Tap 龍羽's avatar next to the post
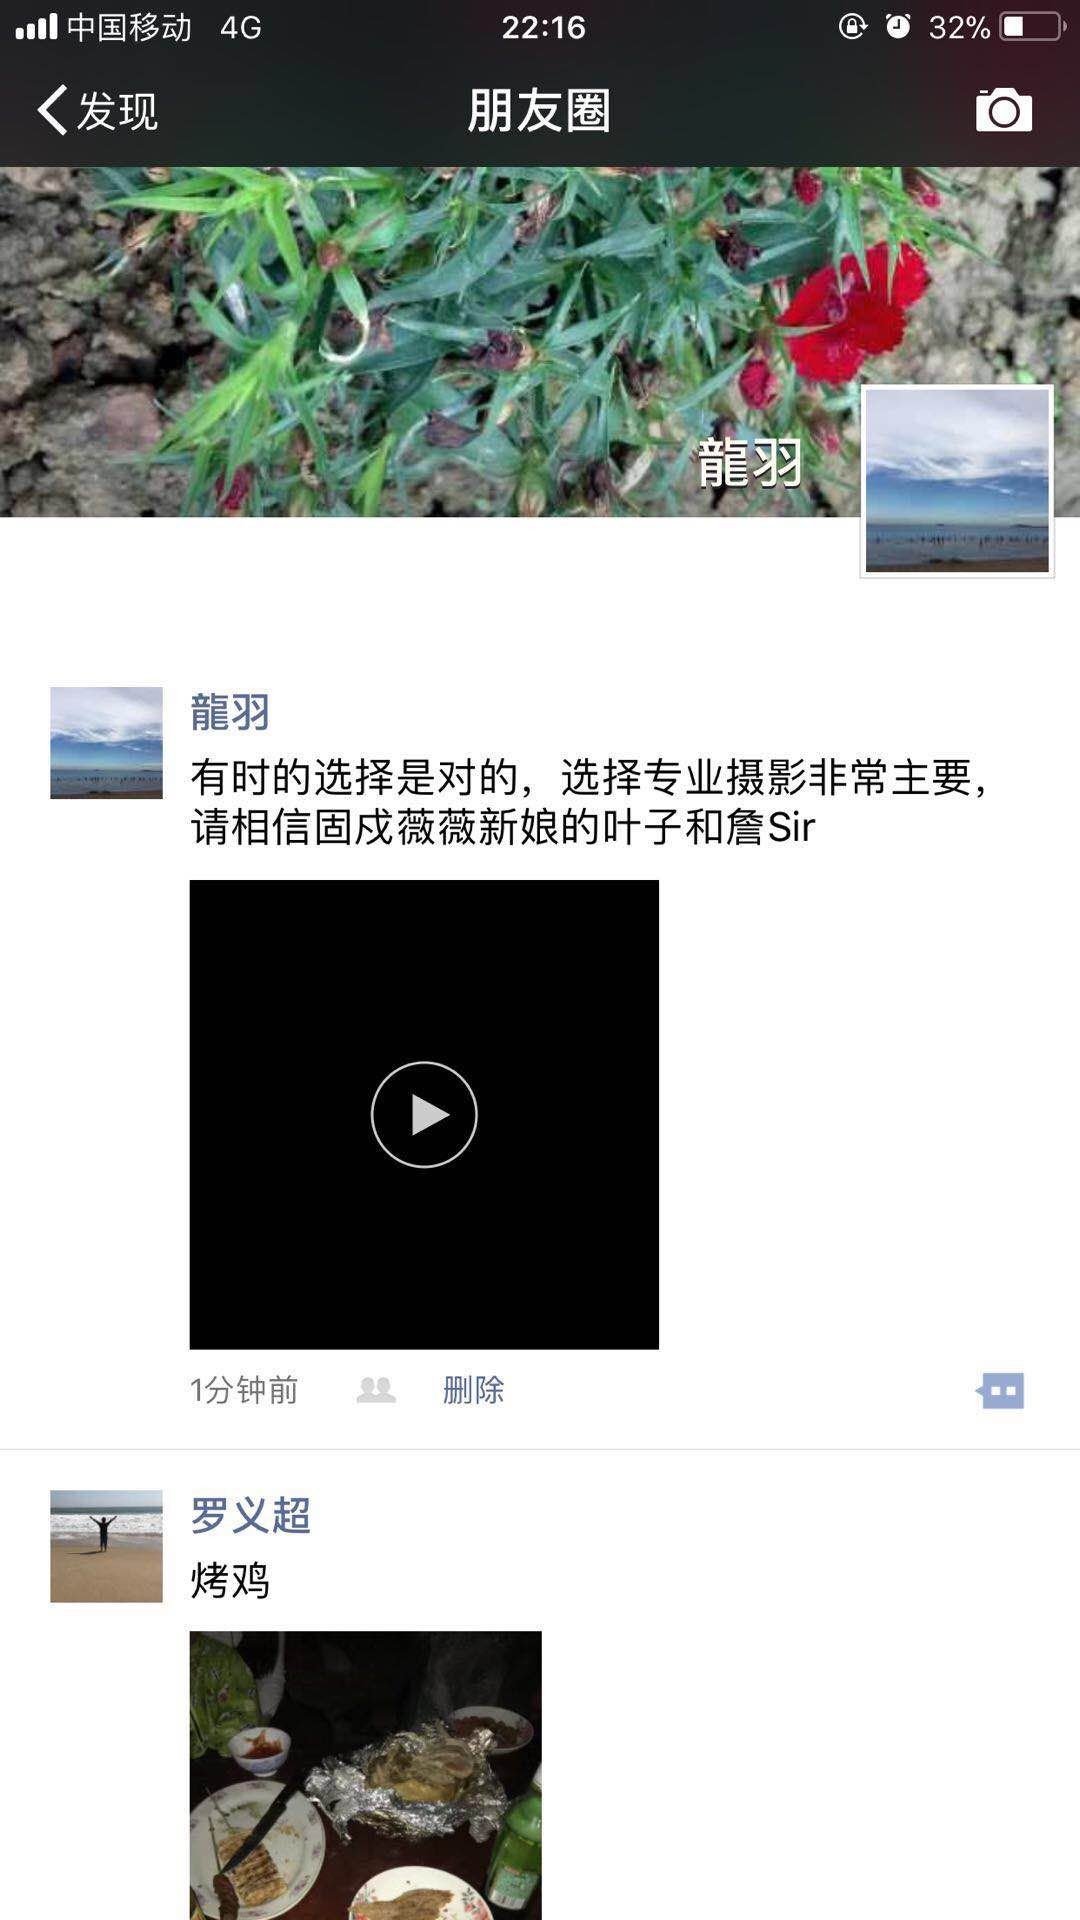The width and height of the screenshot is (1080, 1920). [106, 742]
